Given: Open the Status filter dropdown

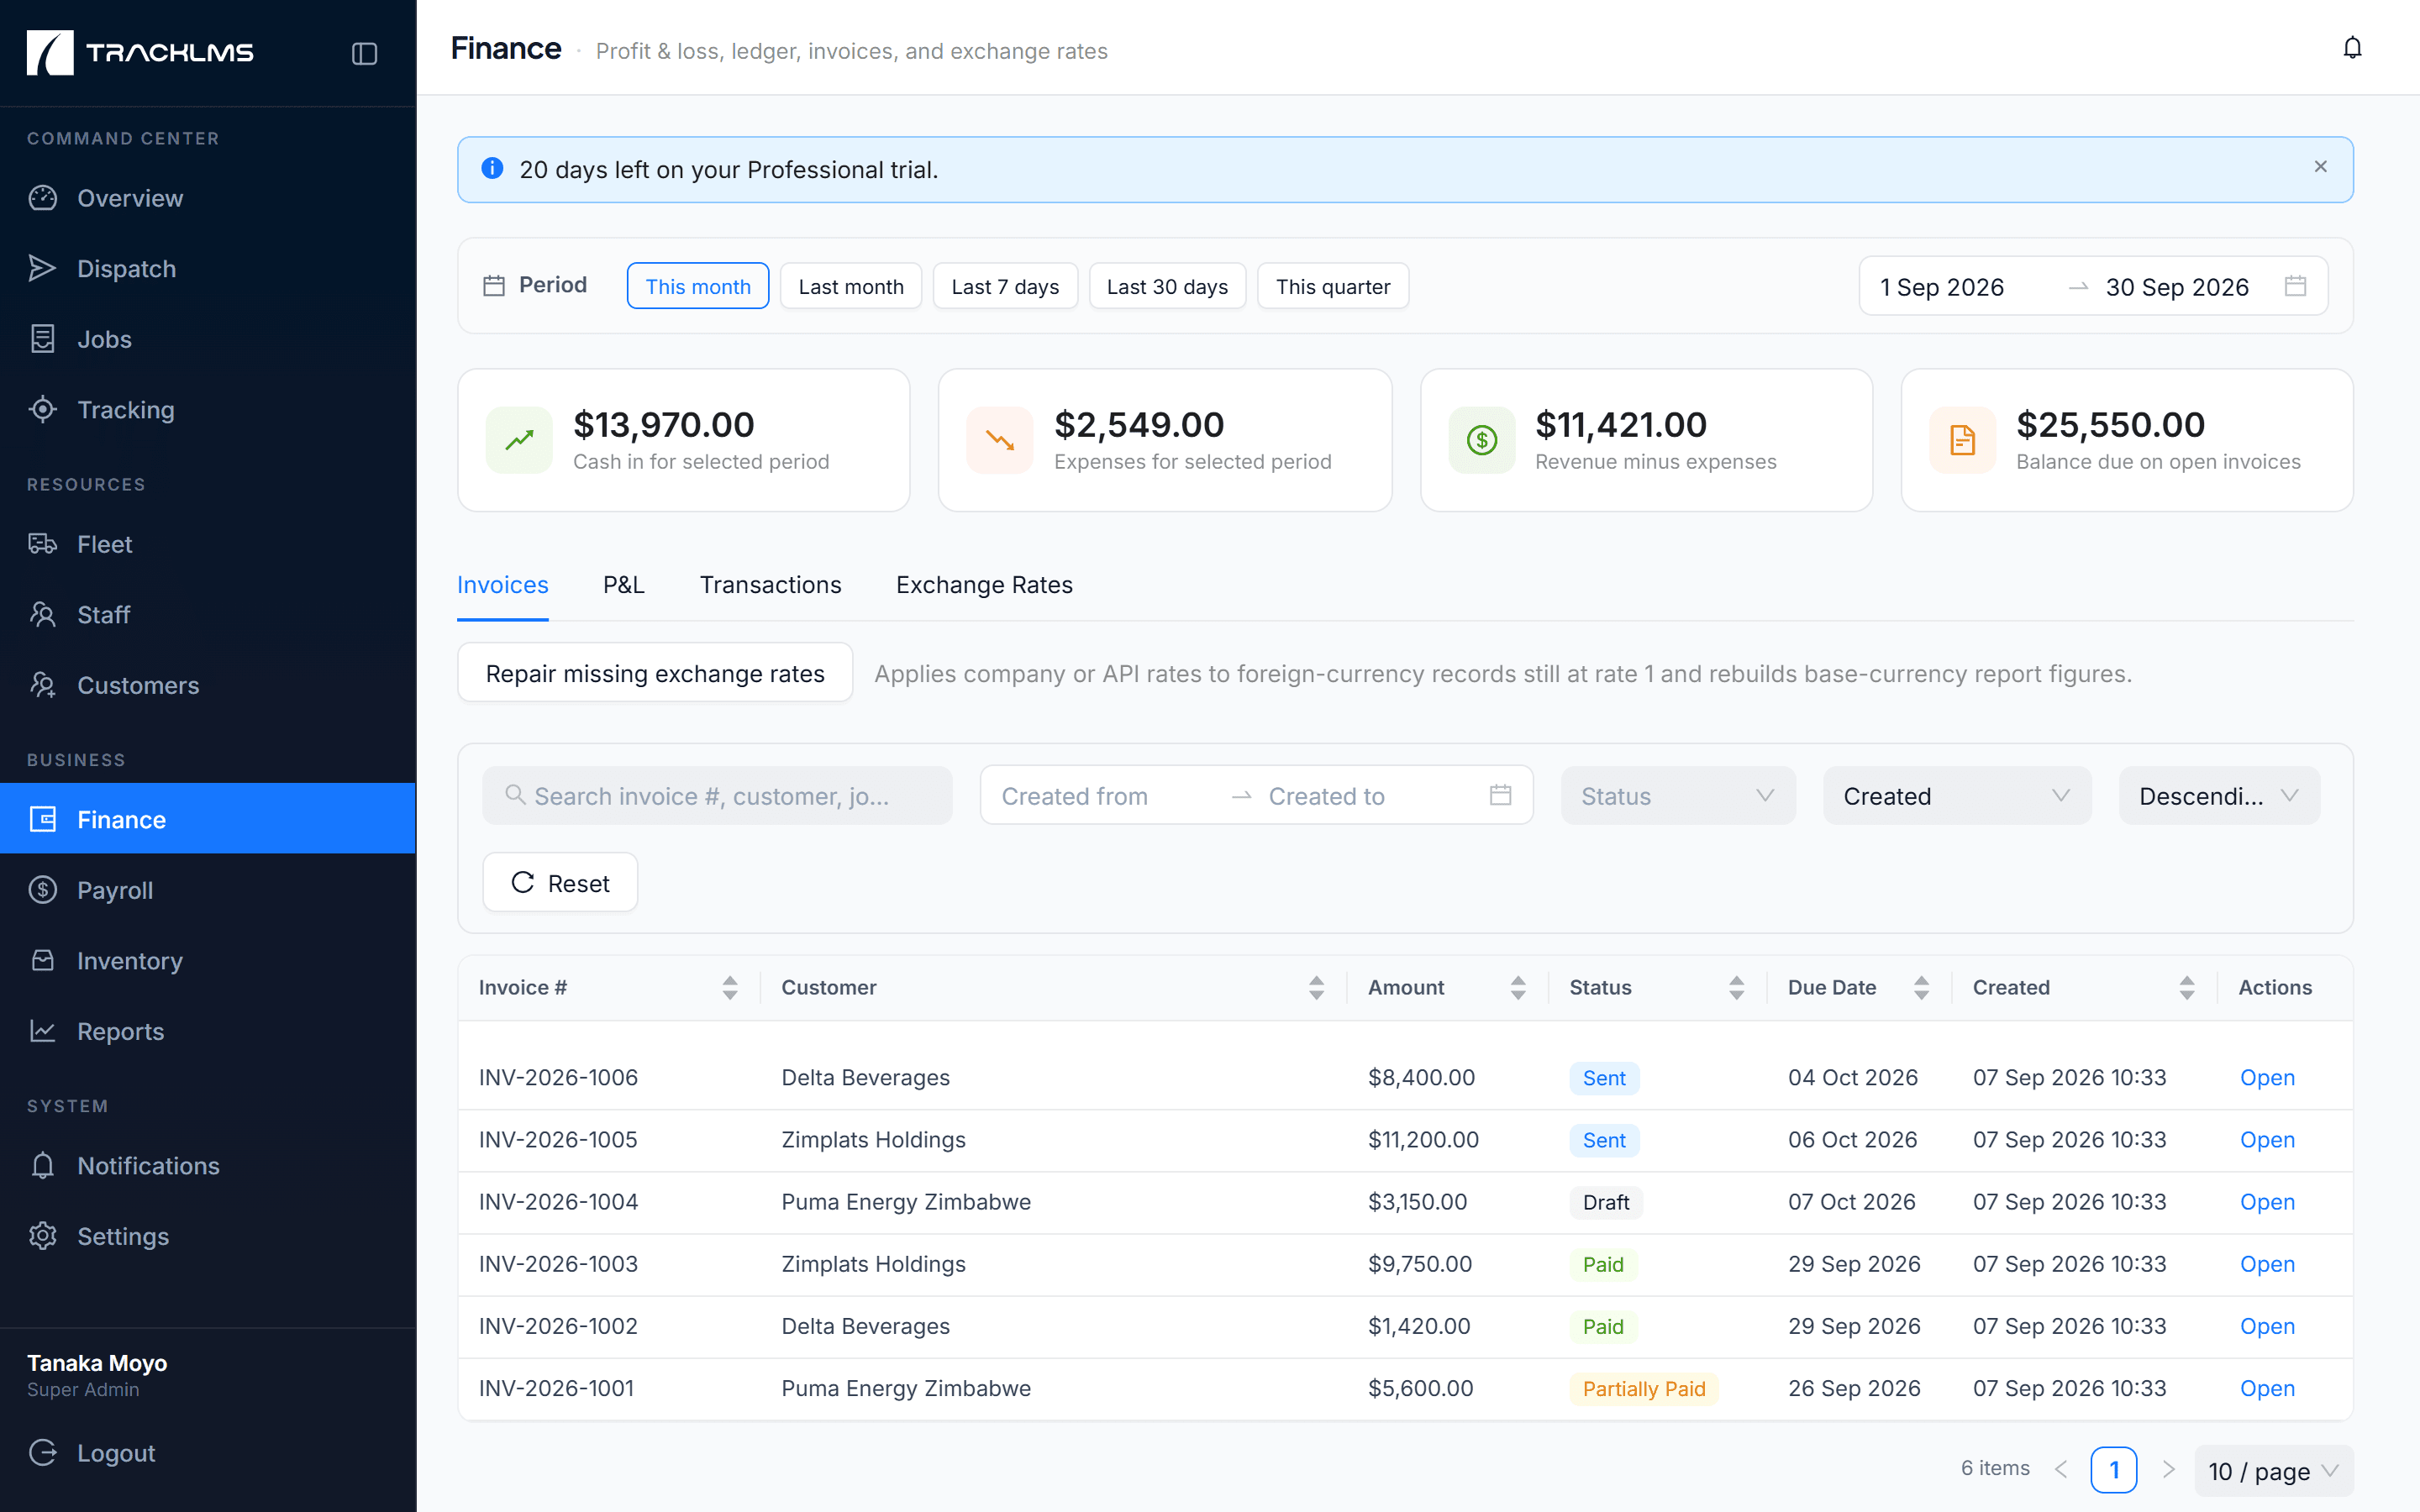Looking at the screenshot, I should (1678, 796).
